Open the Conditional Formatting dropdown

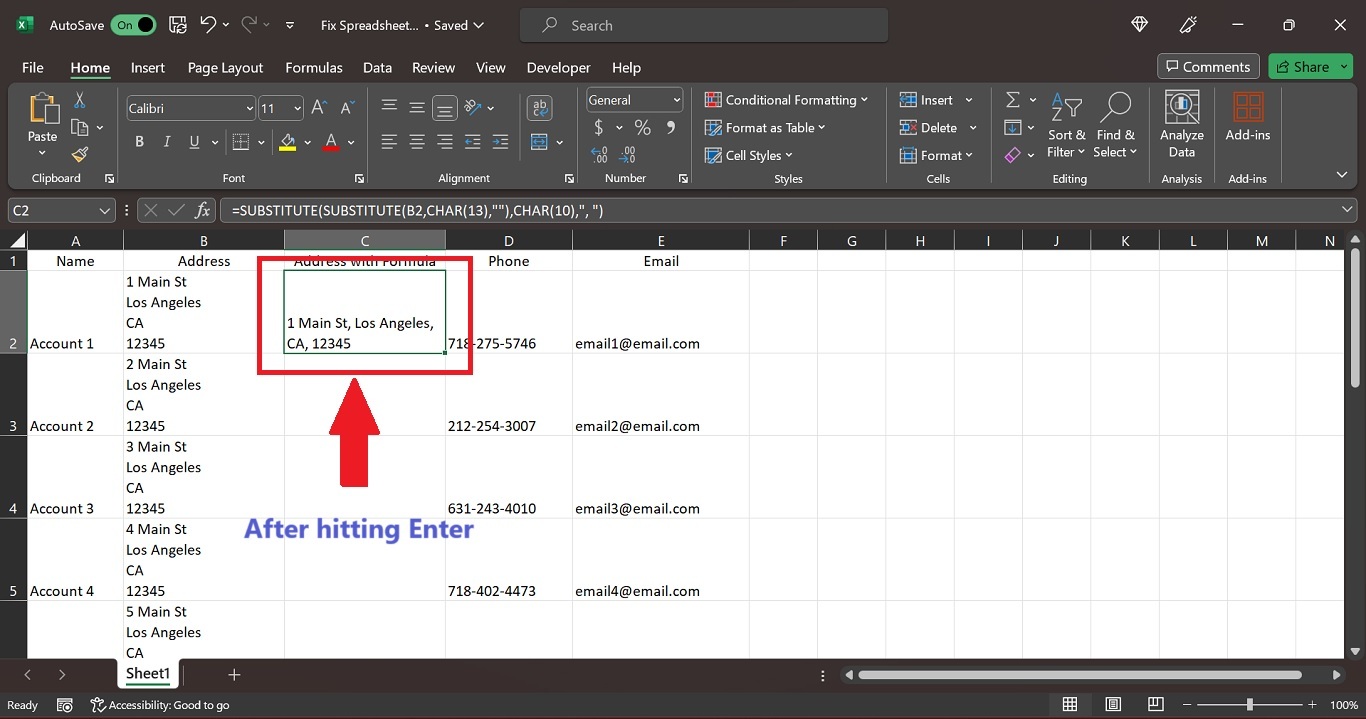(786, 100)
